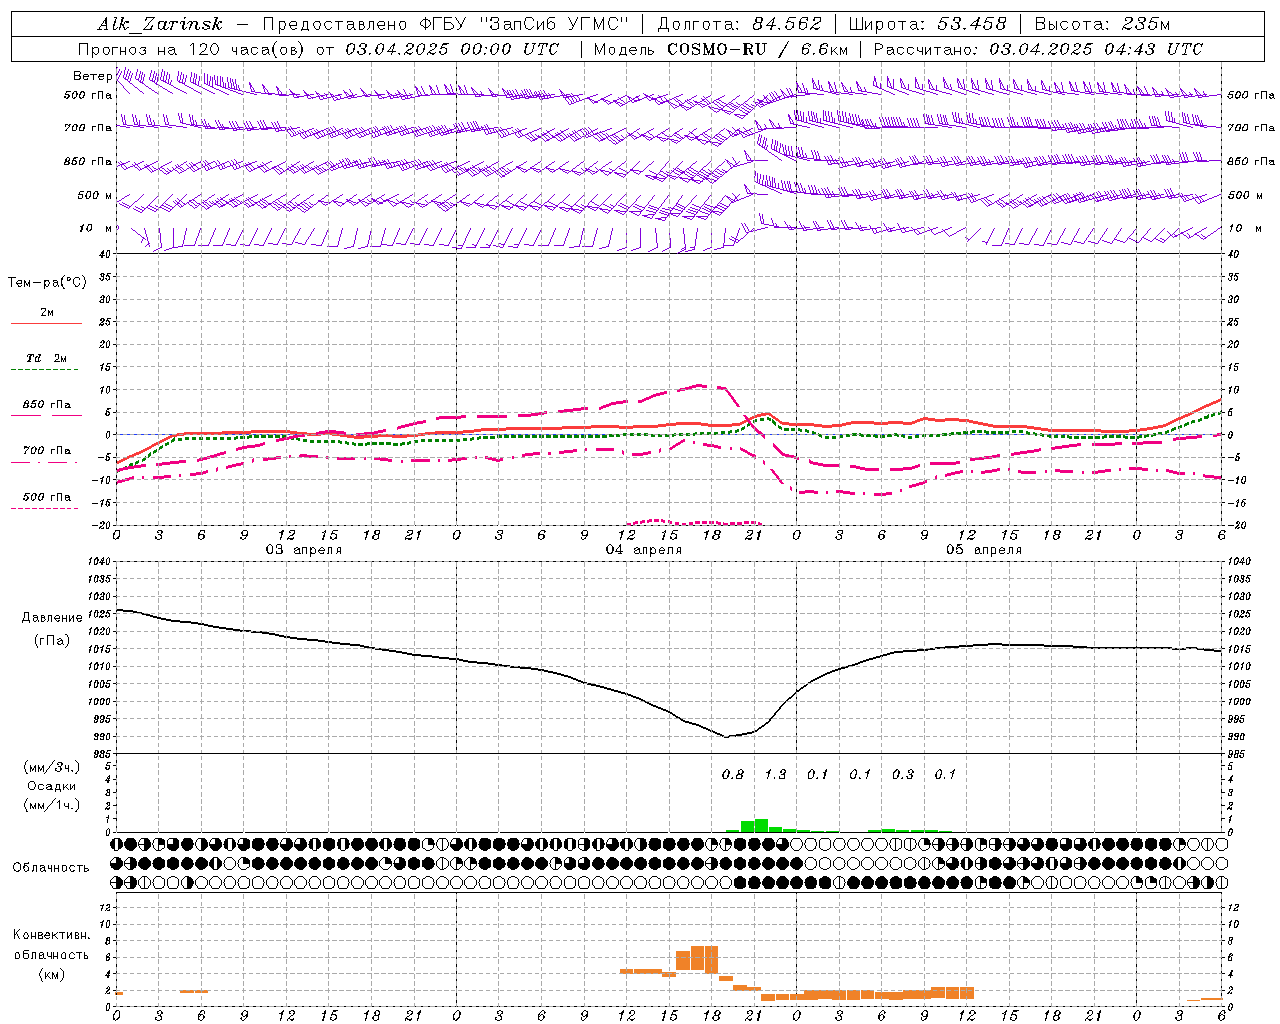Click the calculation time 03.04.2025 04:43 UTC

click(1096, 49)
